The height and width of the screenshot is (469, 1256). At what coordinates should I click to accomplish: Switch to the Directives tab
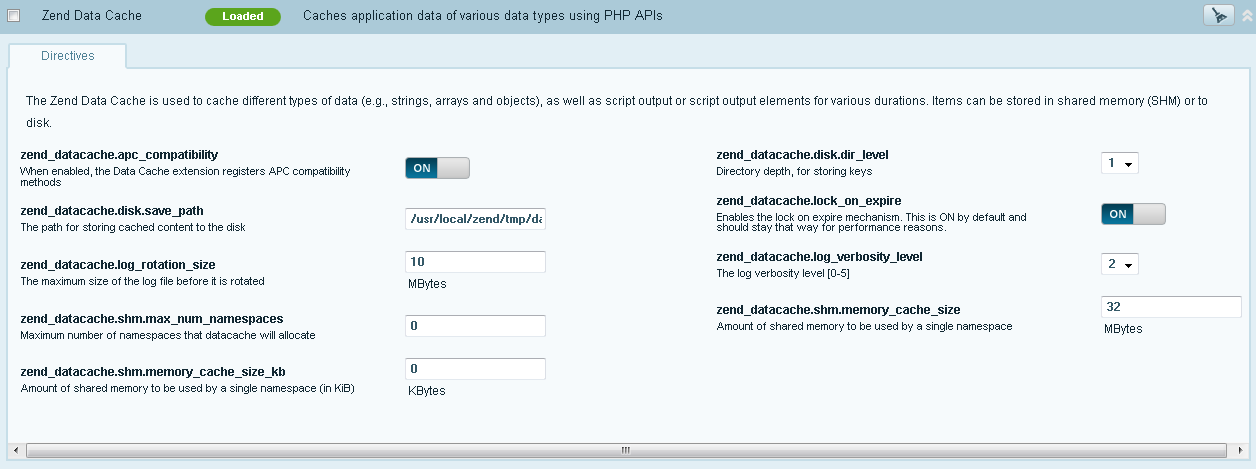pos(68,56)
